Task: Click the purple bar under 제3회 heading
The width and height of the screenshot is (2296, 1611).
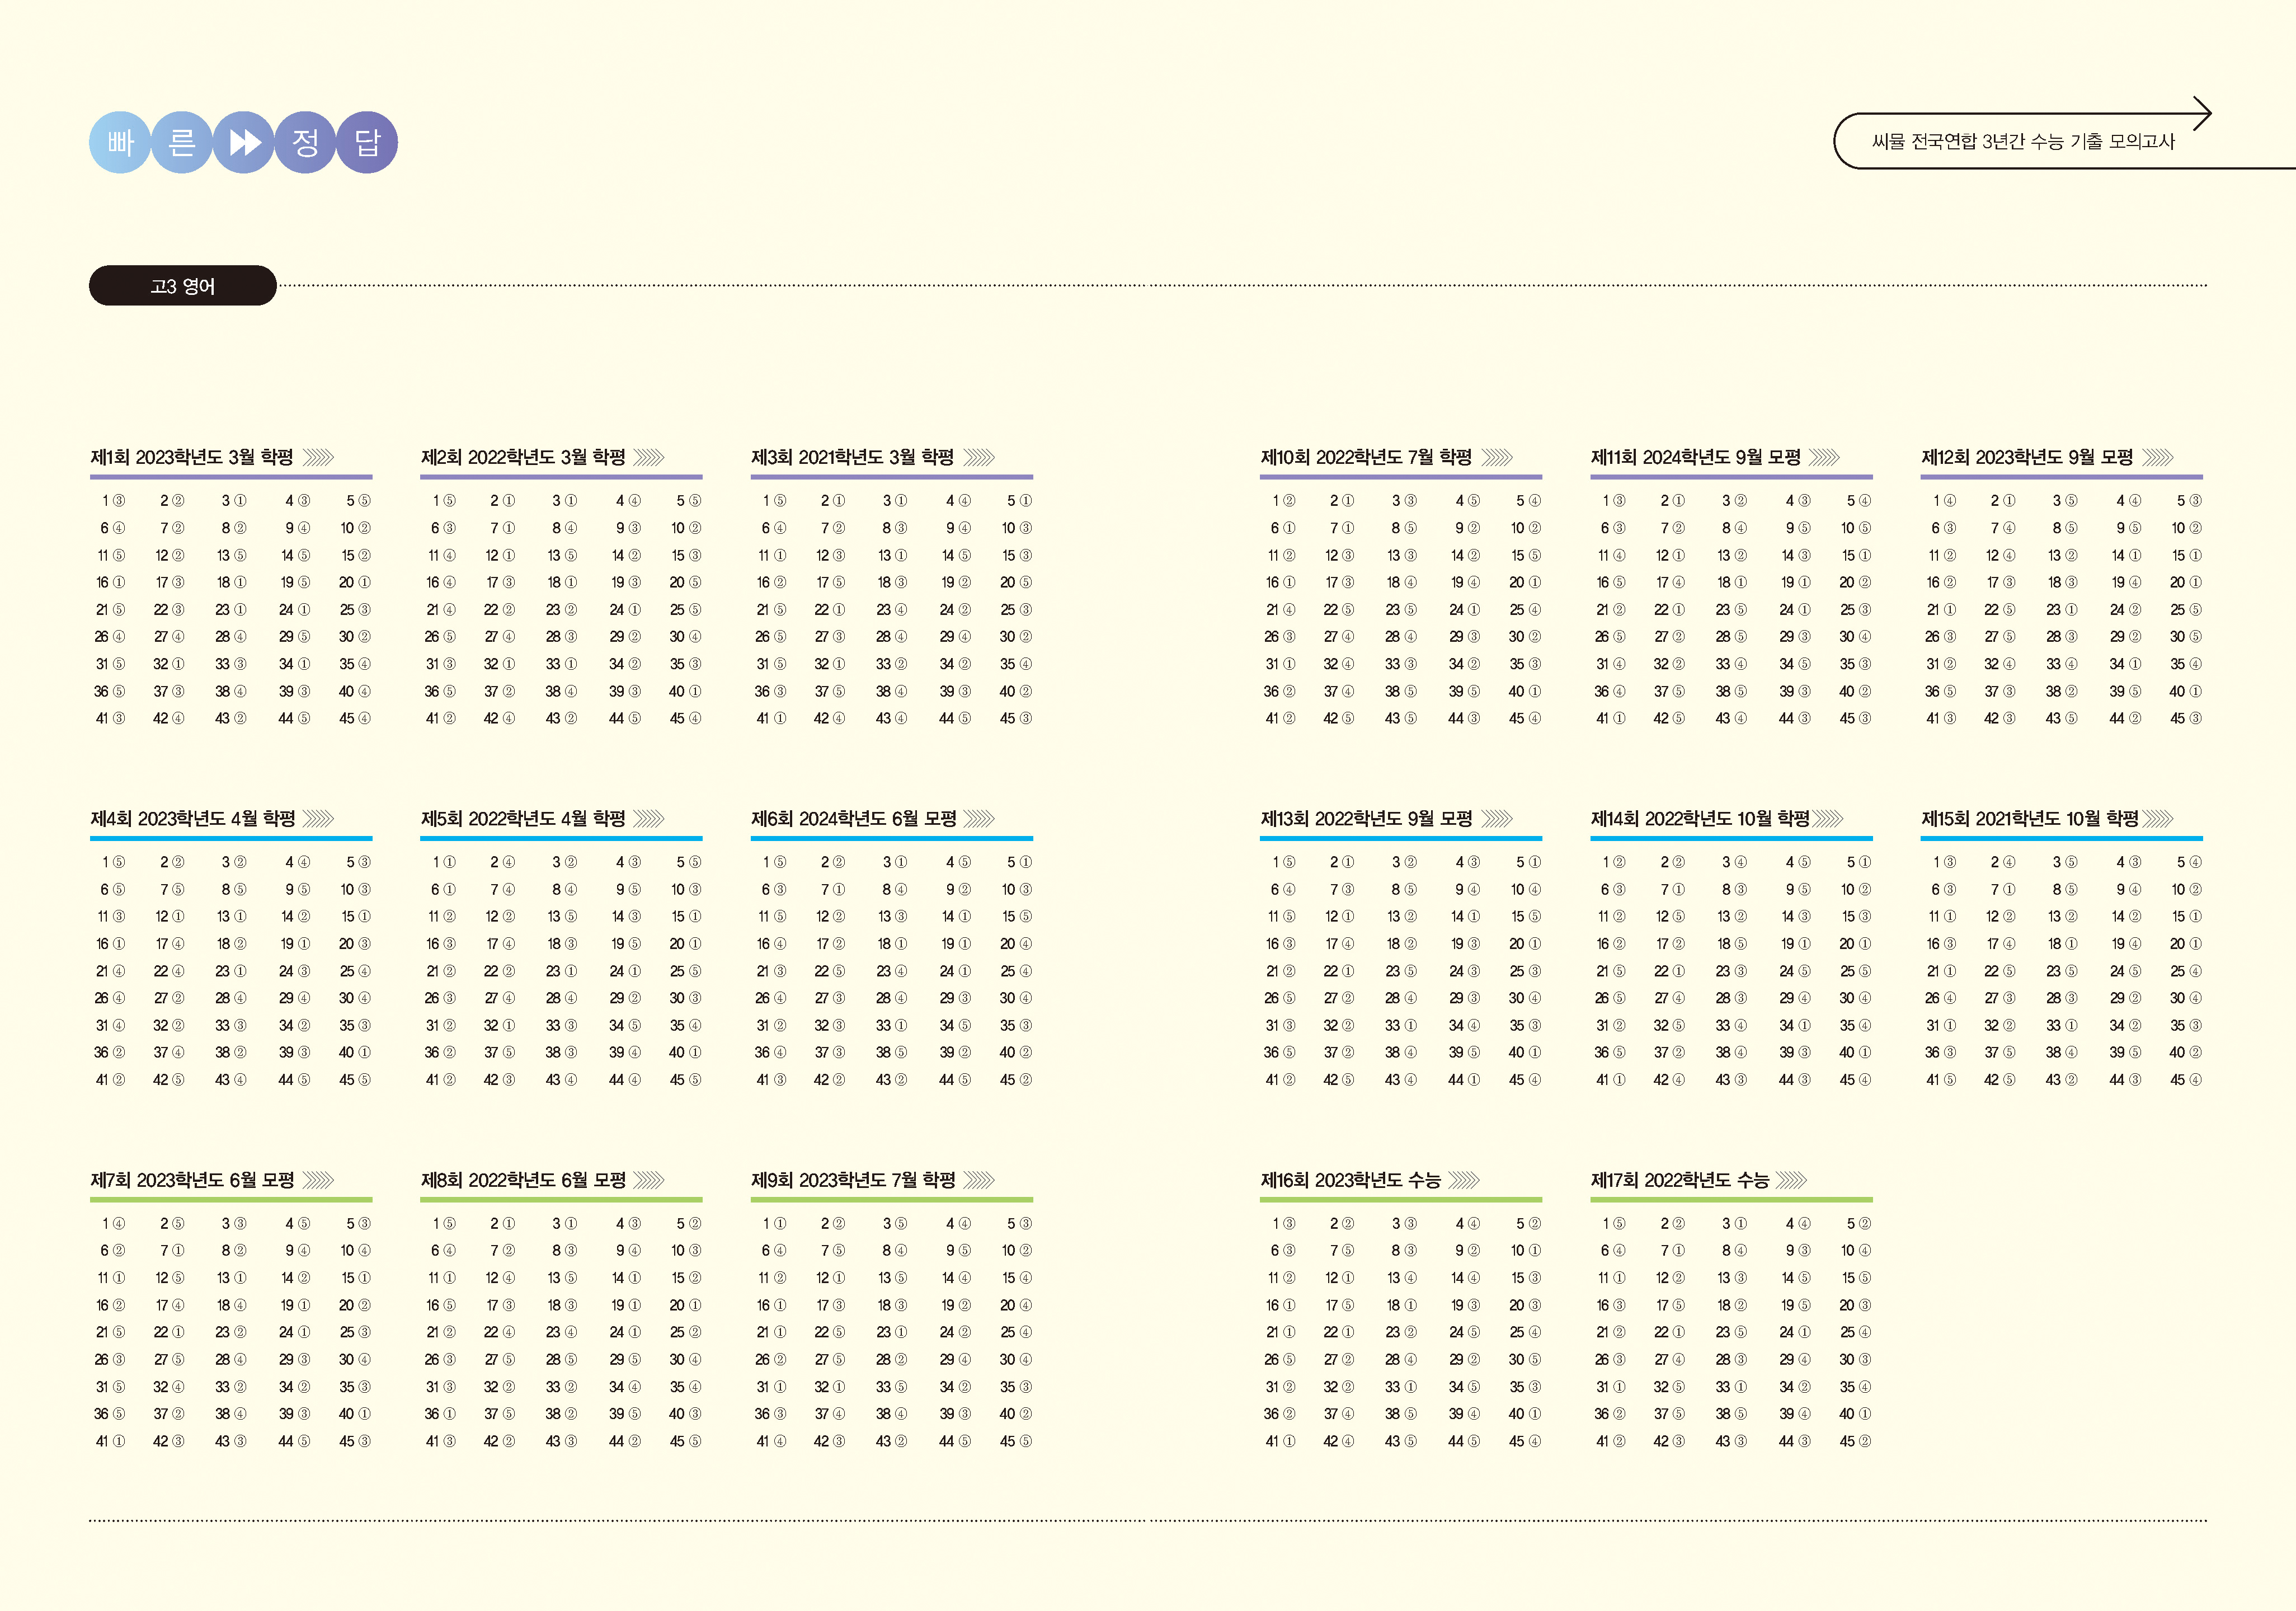Action: [x=891, y=477]
